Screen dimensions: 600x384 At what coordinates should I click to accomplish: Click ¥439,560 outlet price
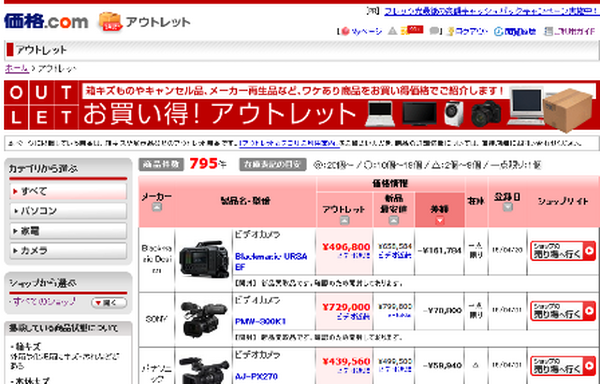coord(346,361)
